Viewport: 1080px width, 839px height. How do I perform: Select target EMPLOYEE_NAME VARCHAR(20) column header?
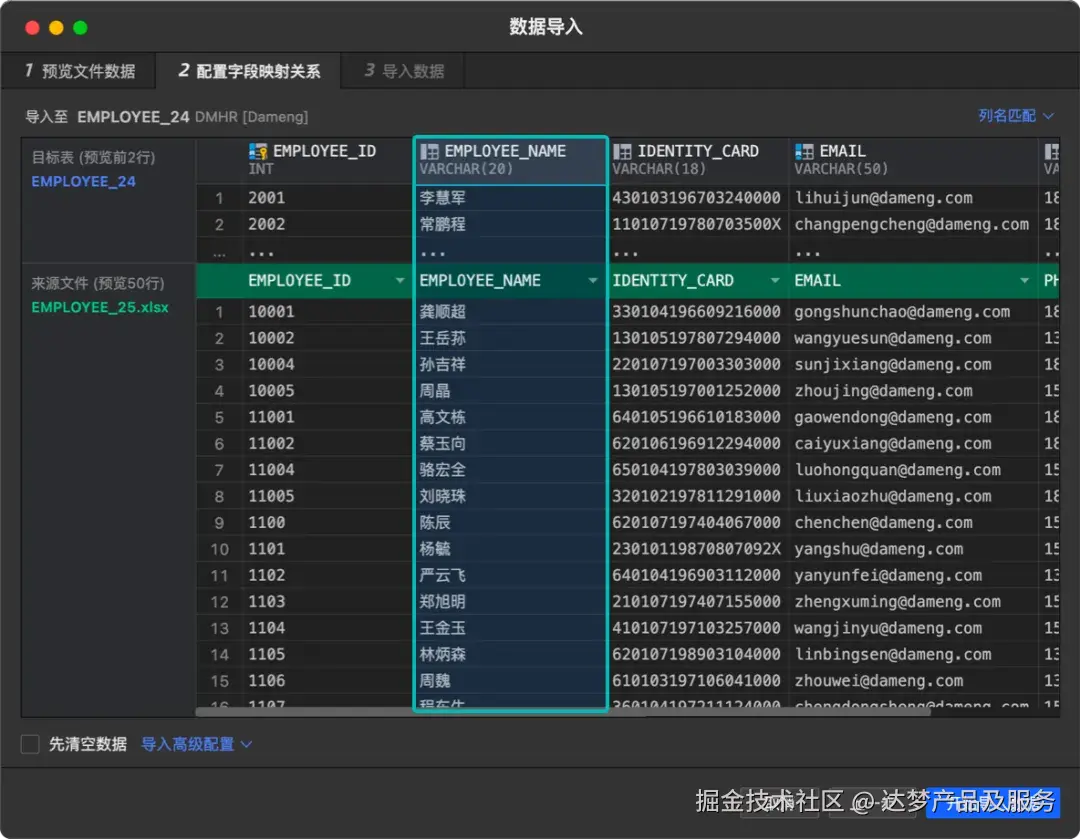click(510, 160)
